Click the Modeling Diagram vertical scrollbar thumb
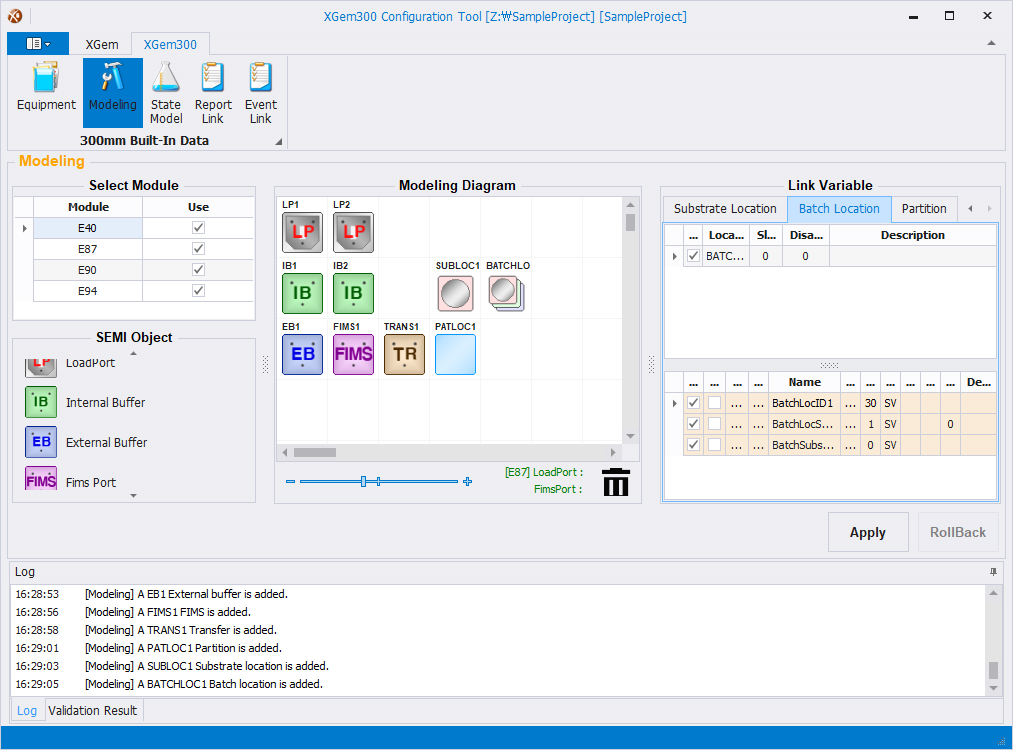This screenshot has height=750, width=1013. tap(631, 222)
